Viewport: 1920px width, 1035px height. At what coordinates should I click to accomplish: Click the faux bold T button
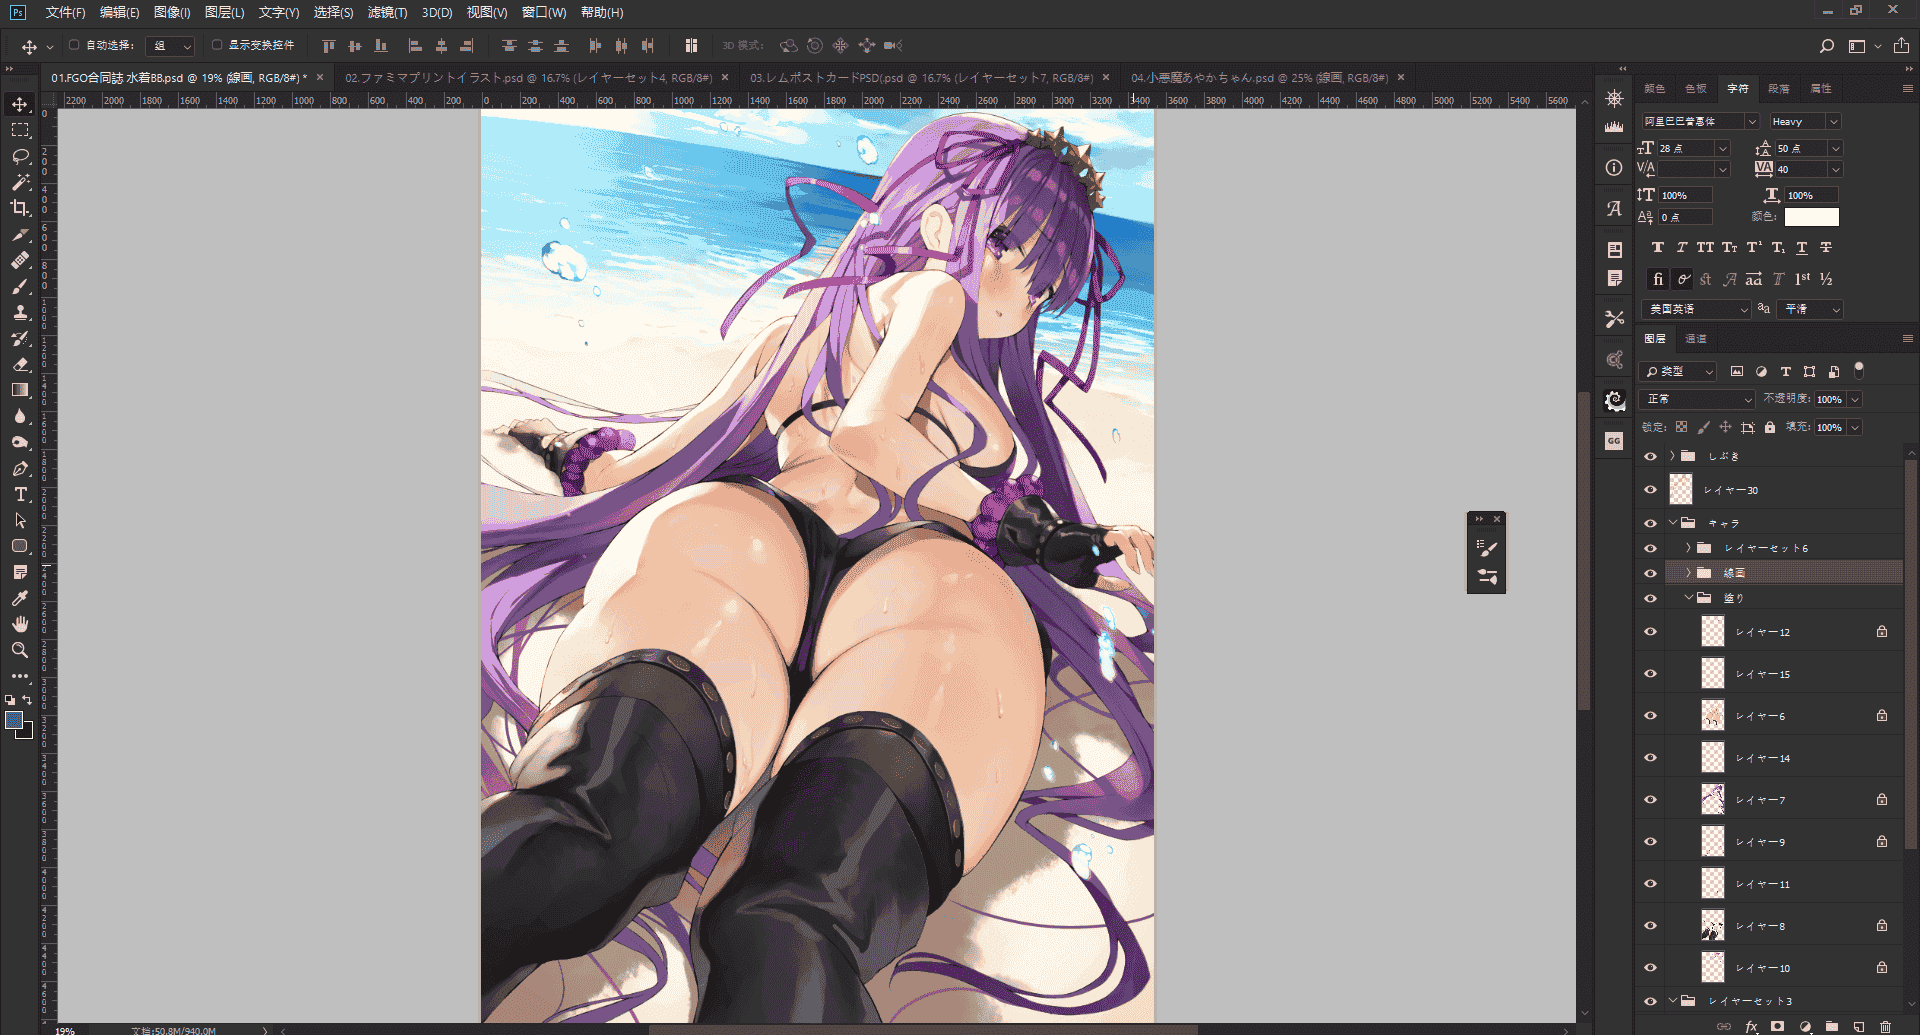[x=1657, y=247]
